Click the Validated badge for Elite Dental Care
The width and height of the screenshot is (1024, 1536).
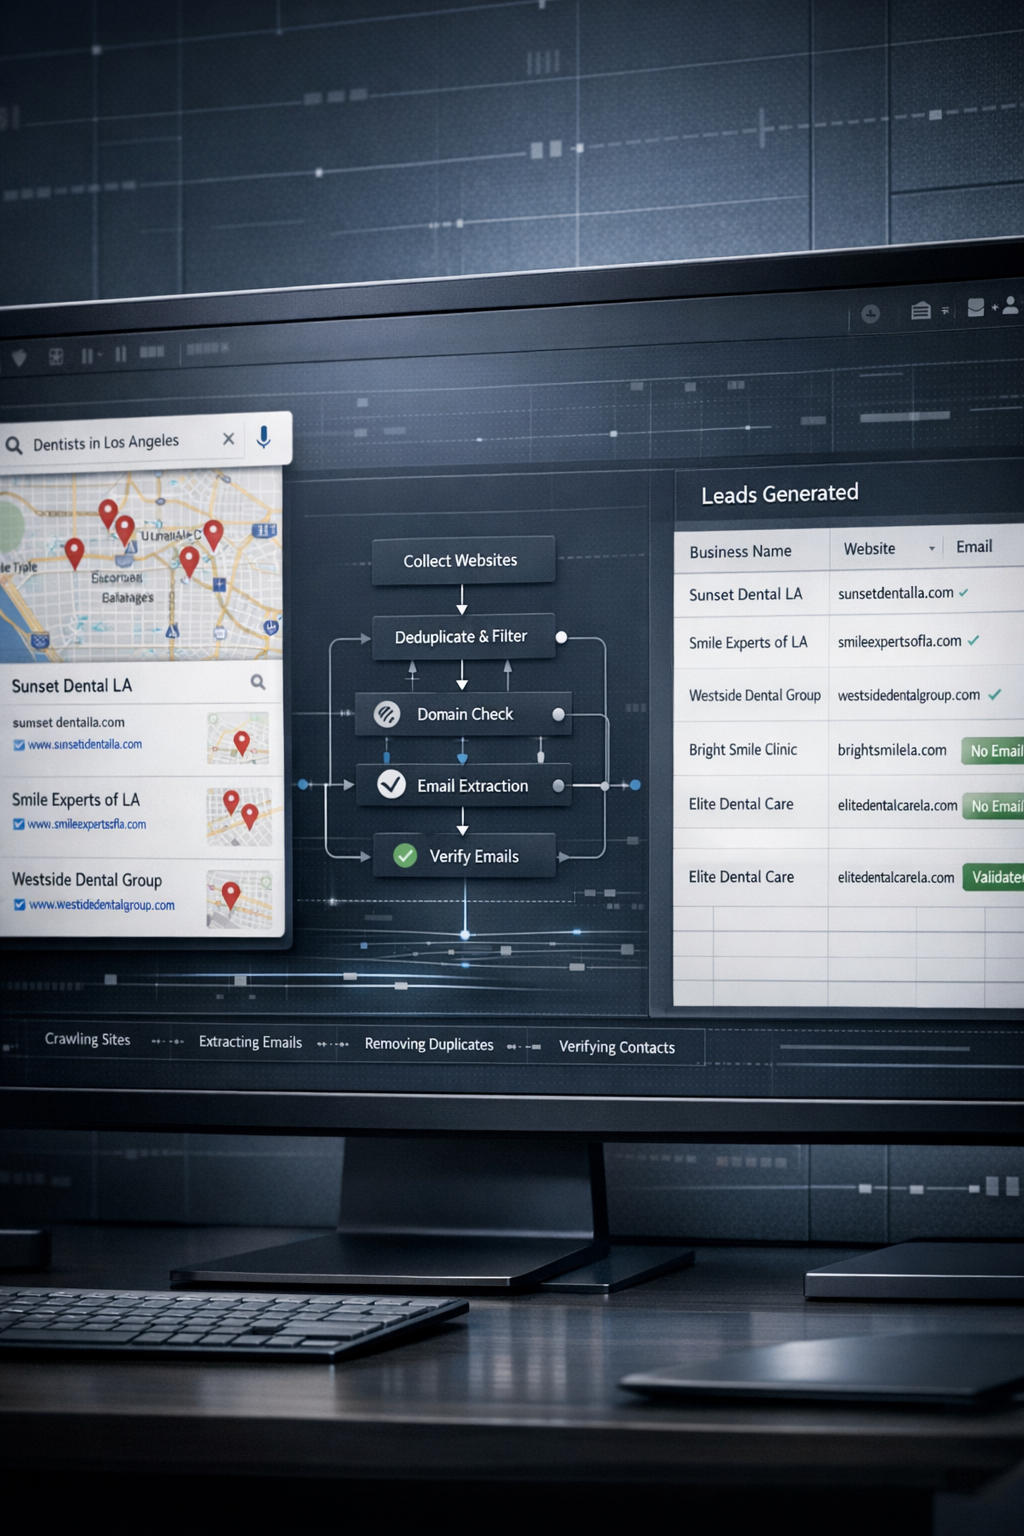tap(994, 877)
